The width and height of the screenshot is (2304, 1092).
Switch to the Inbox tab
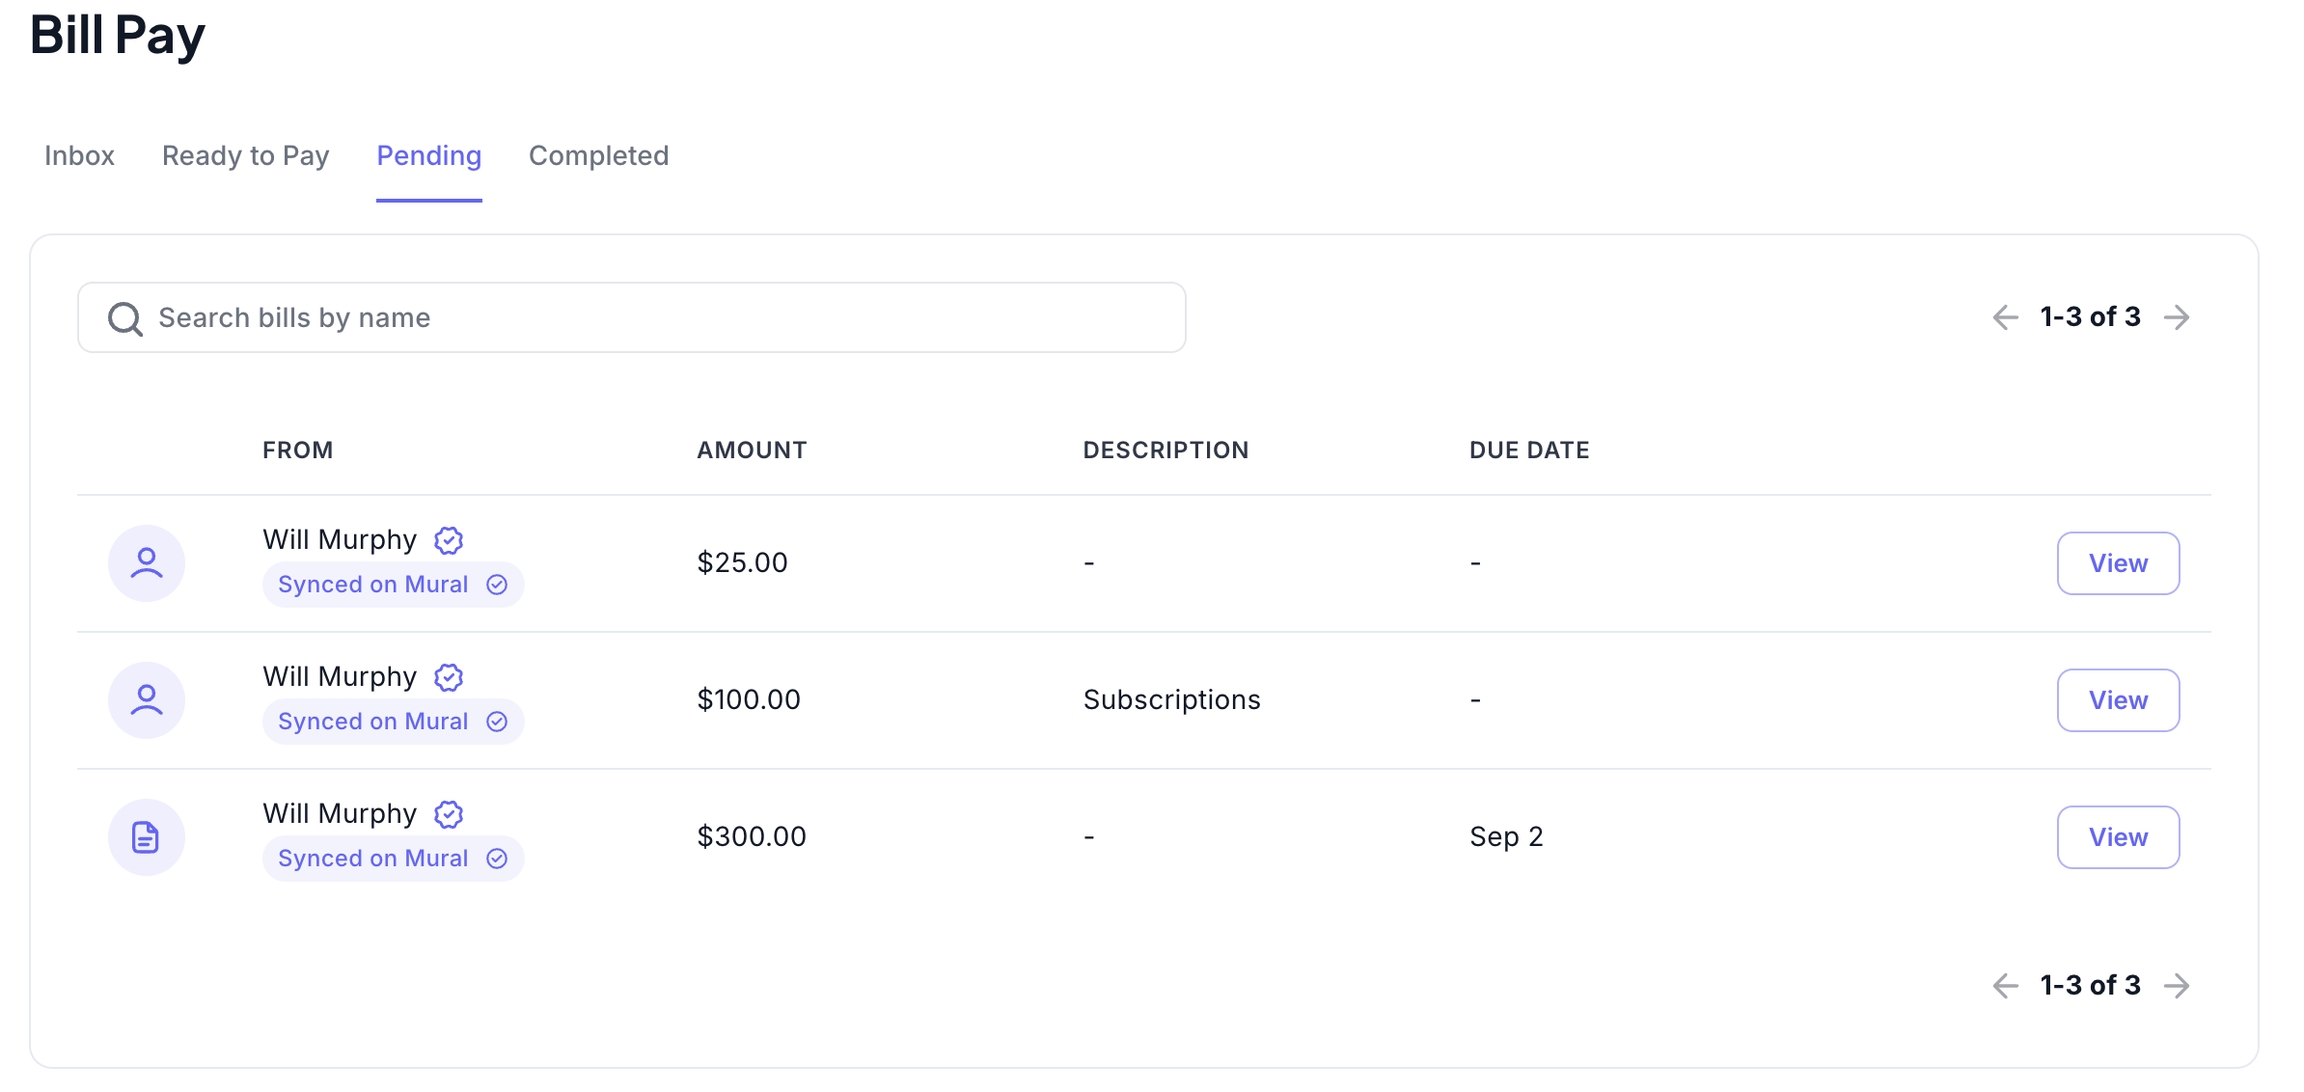click(79, 156)
